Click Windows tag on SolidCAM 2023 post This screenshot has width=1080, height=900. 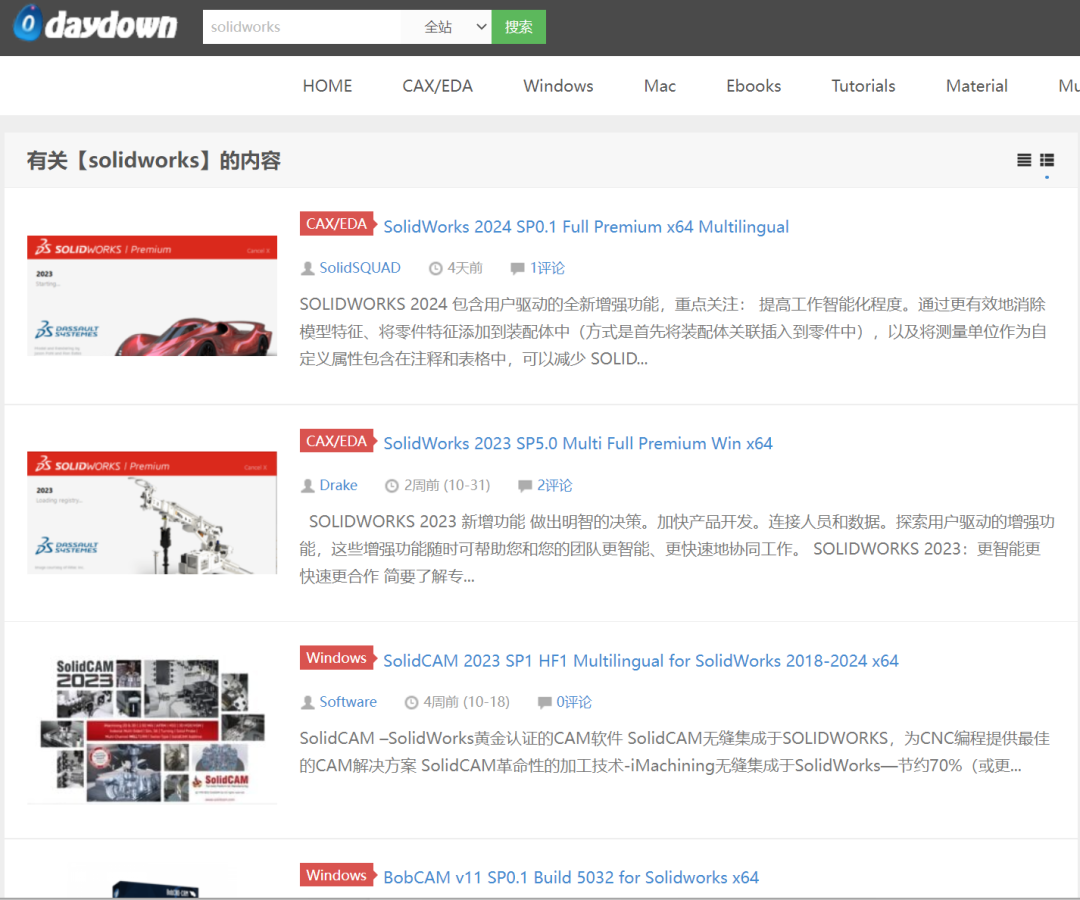click(338, 658)
